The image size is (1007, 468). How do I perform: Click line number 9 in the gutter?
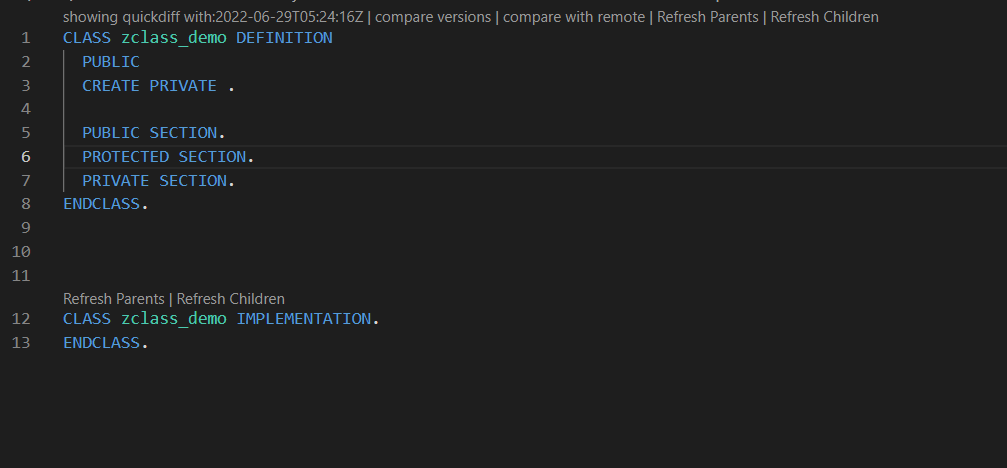pyautogui.click(x=25, y=228)
